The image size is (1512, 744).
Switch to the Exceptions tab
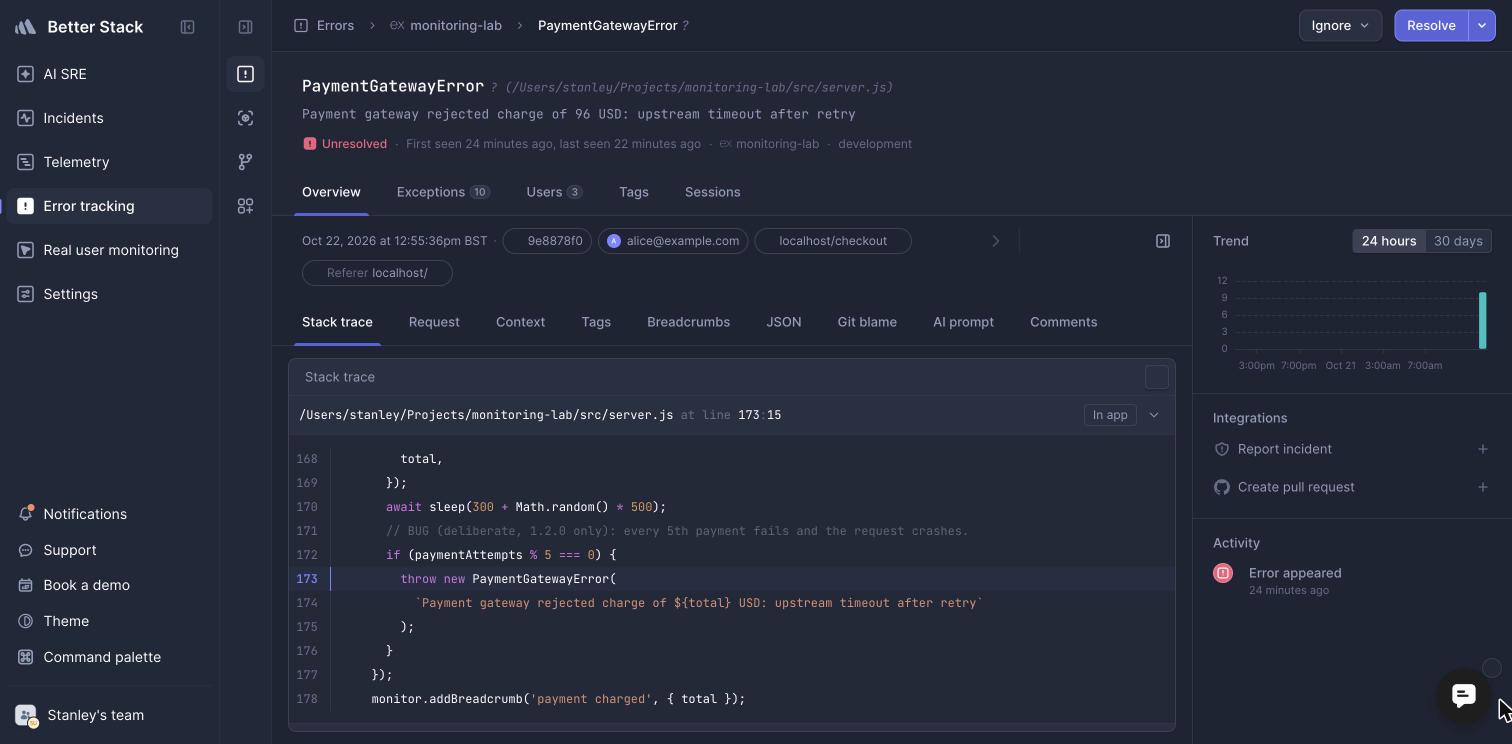click(443, 192)
